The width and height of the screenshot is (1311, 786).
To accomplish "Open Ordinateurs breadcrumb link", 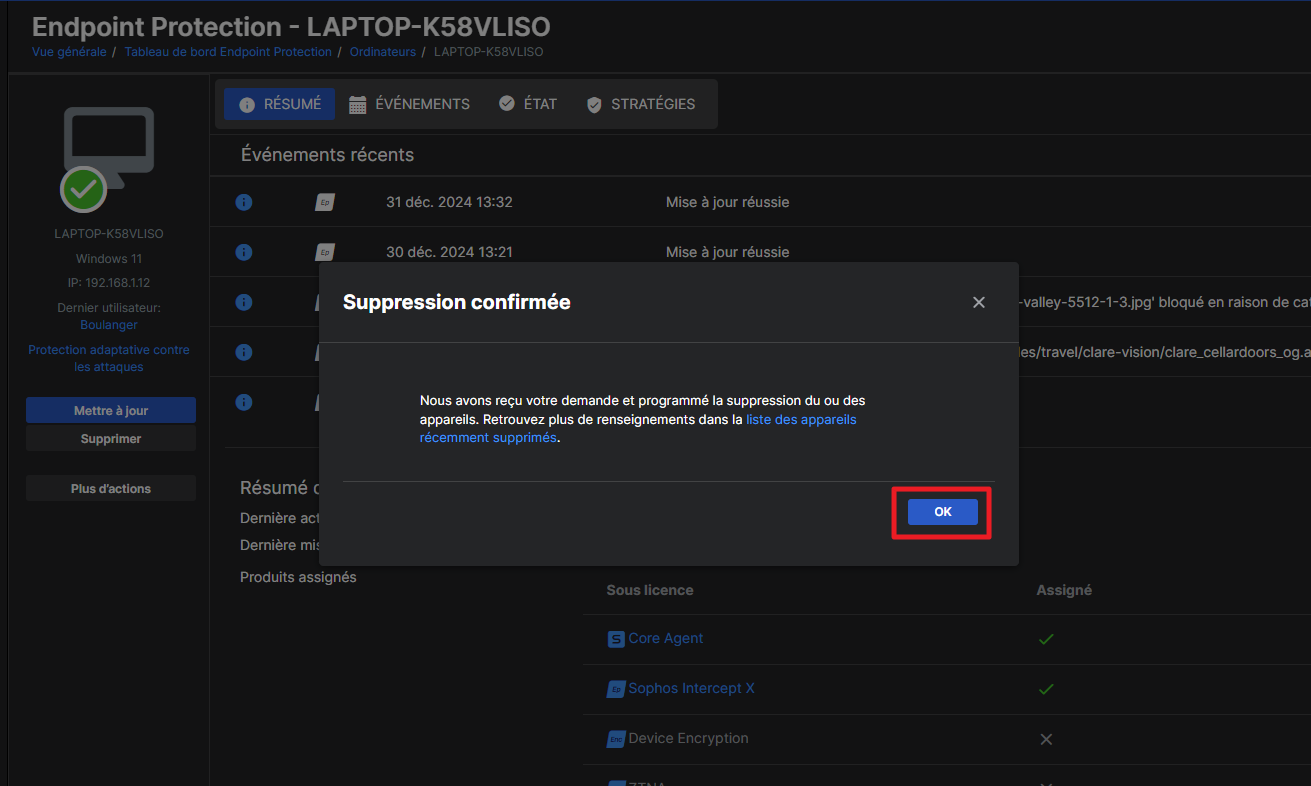I will click(x=382, y=52).
